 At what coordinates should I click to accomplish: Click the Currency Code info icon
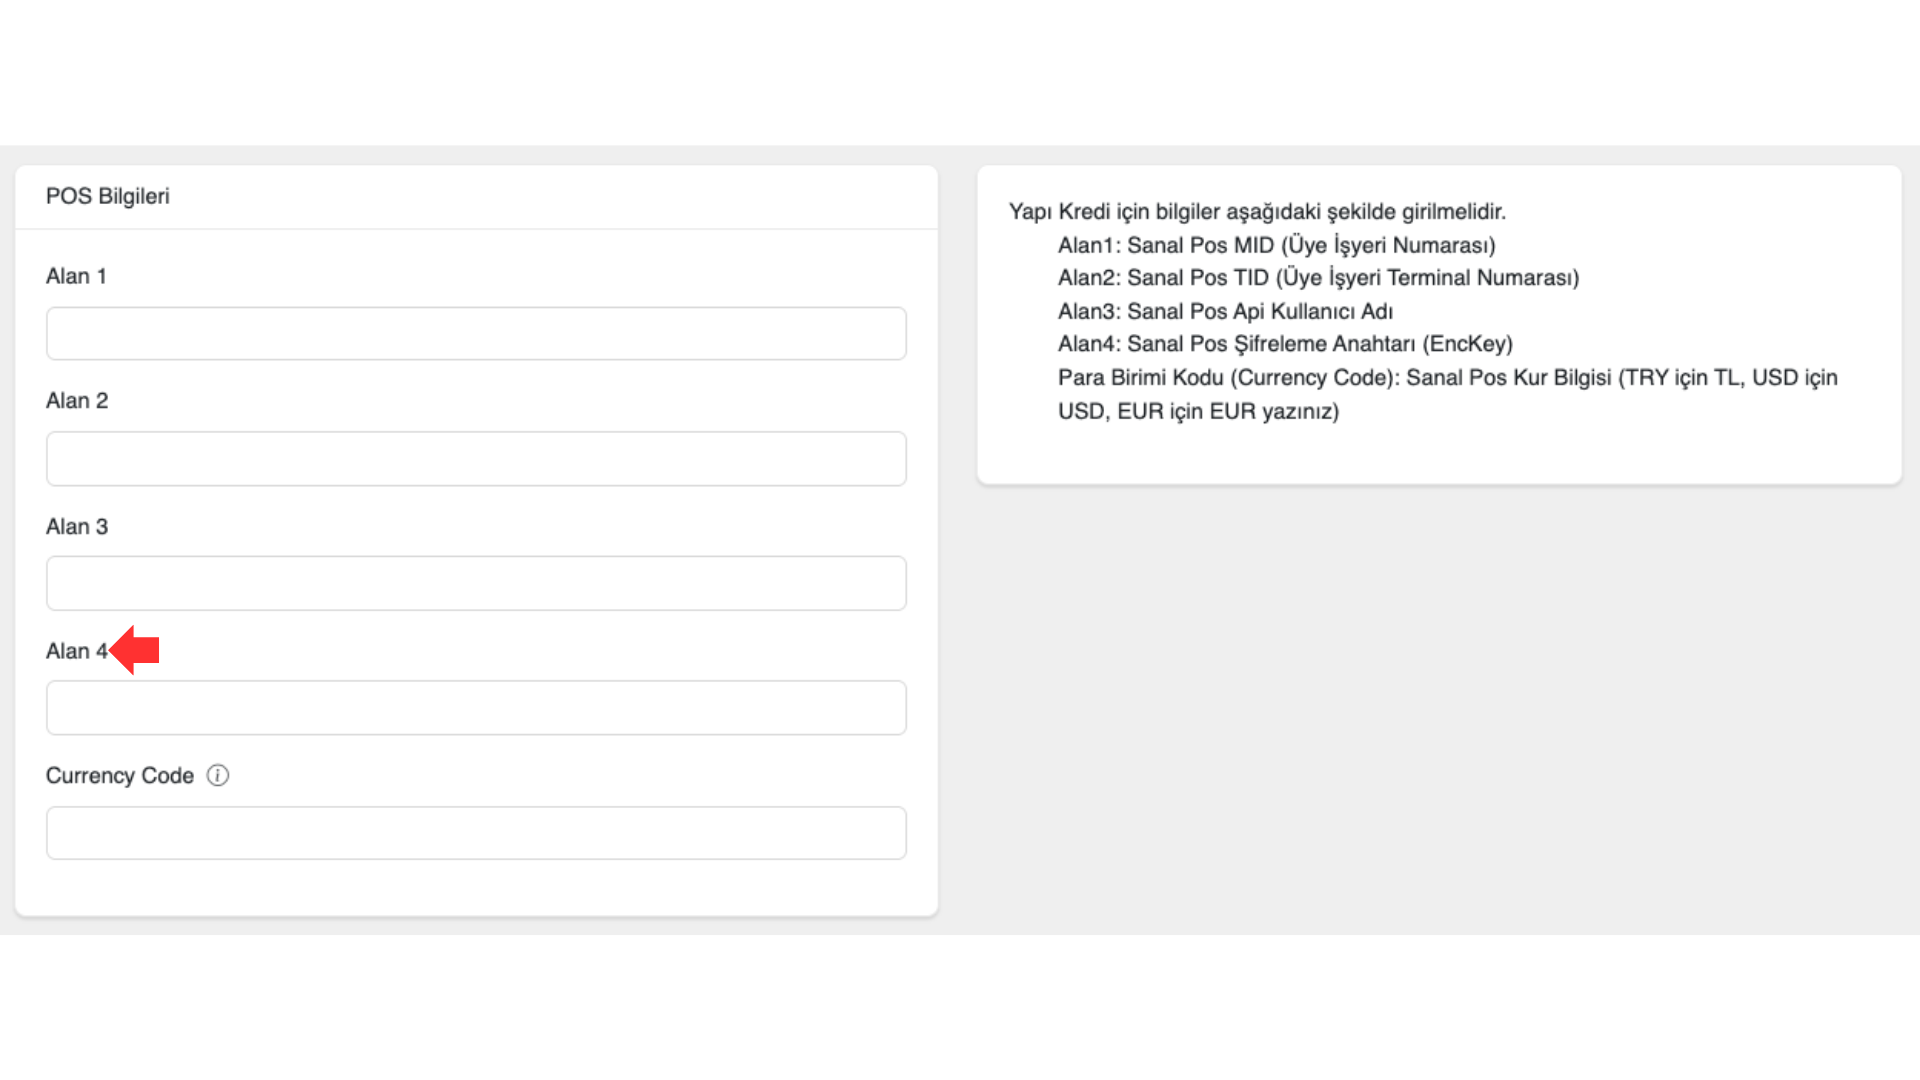(218, 775)
